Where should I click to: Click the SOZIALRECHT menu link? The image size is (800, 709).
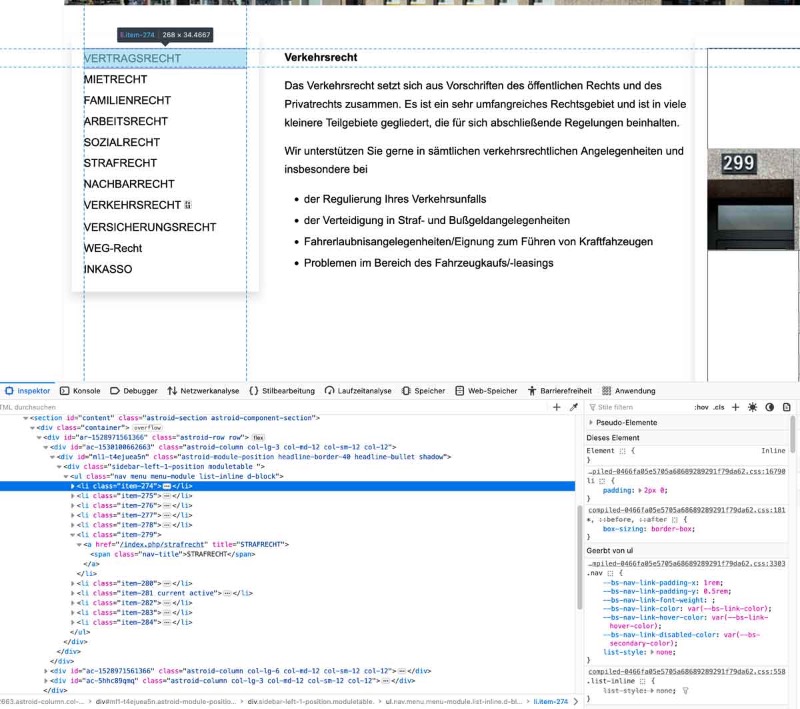tap(122, 142)
